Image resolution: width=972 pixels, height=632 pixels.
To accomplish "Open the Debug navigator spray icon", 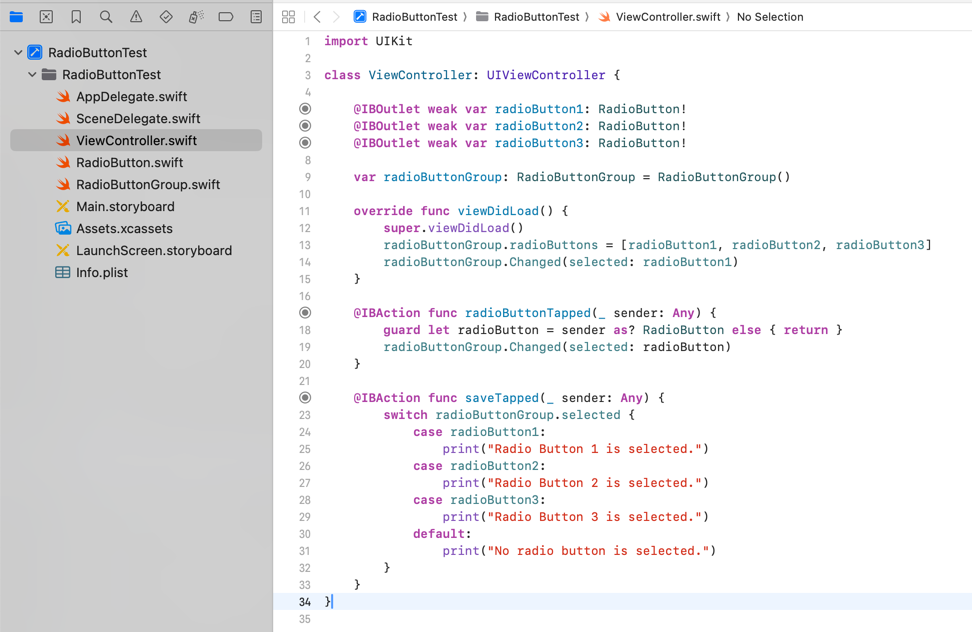I will tap(196, 17).
